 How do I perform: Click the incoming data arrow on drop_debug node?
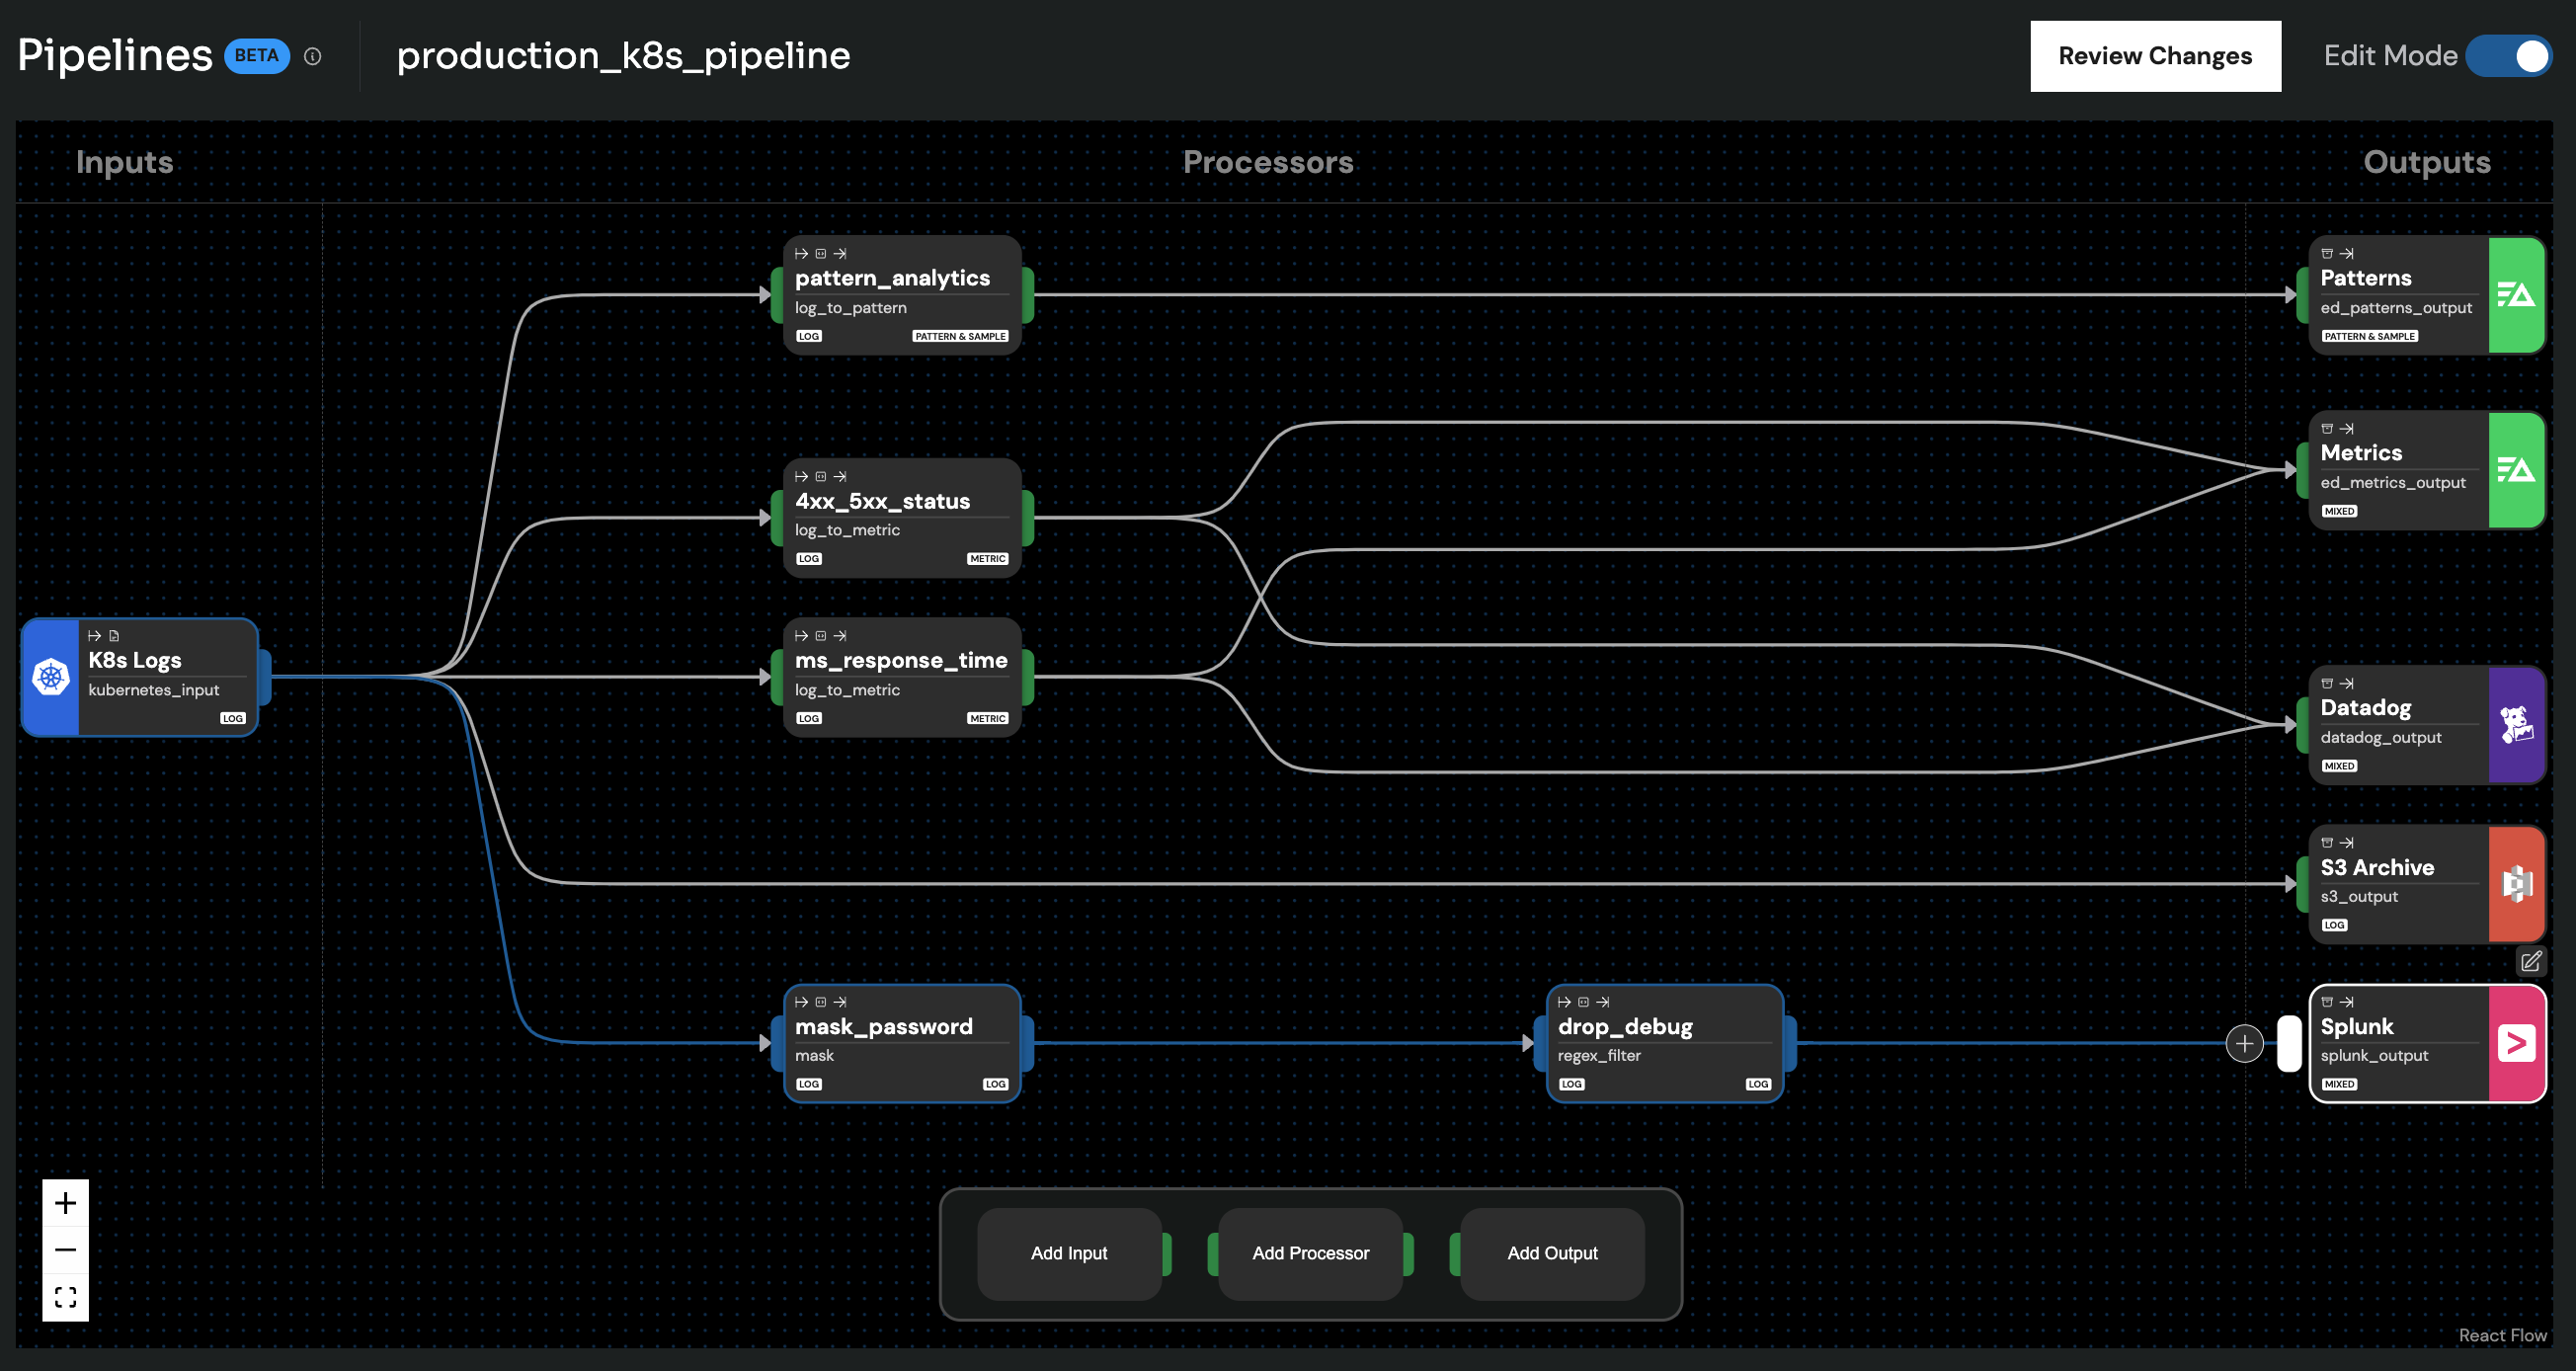click(x=1563, y=1001)
